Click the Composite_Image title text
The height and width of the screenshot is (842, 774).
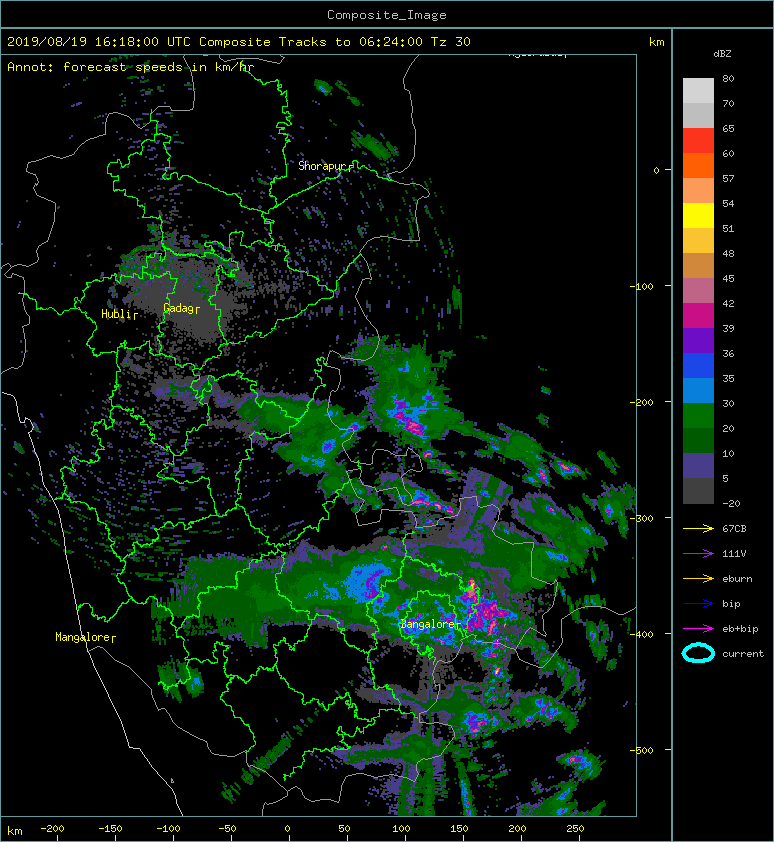[387, 15]
